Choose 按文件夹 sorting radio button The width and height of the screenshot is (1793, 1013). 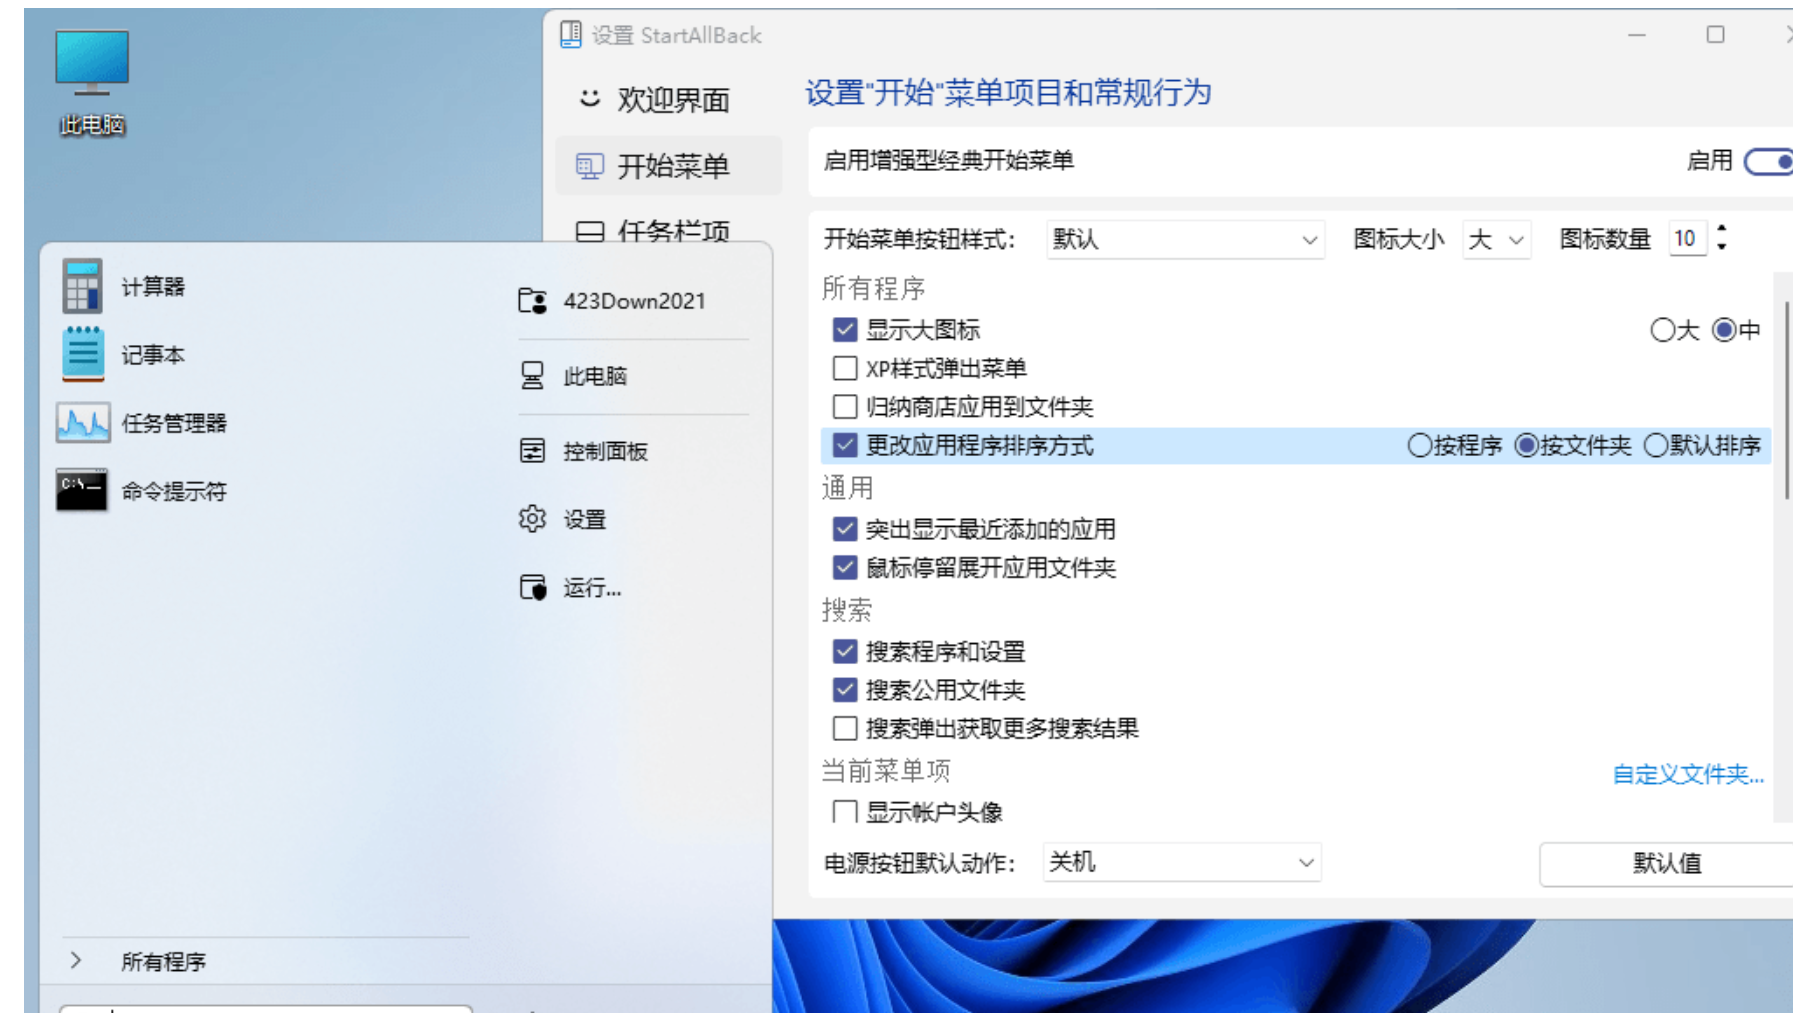click(x=1526, y=445)
